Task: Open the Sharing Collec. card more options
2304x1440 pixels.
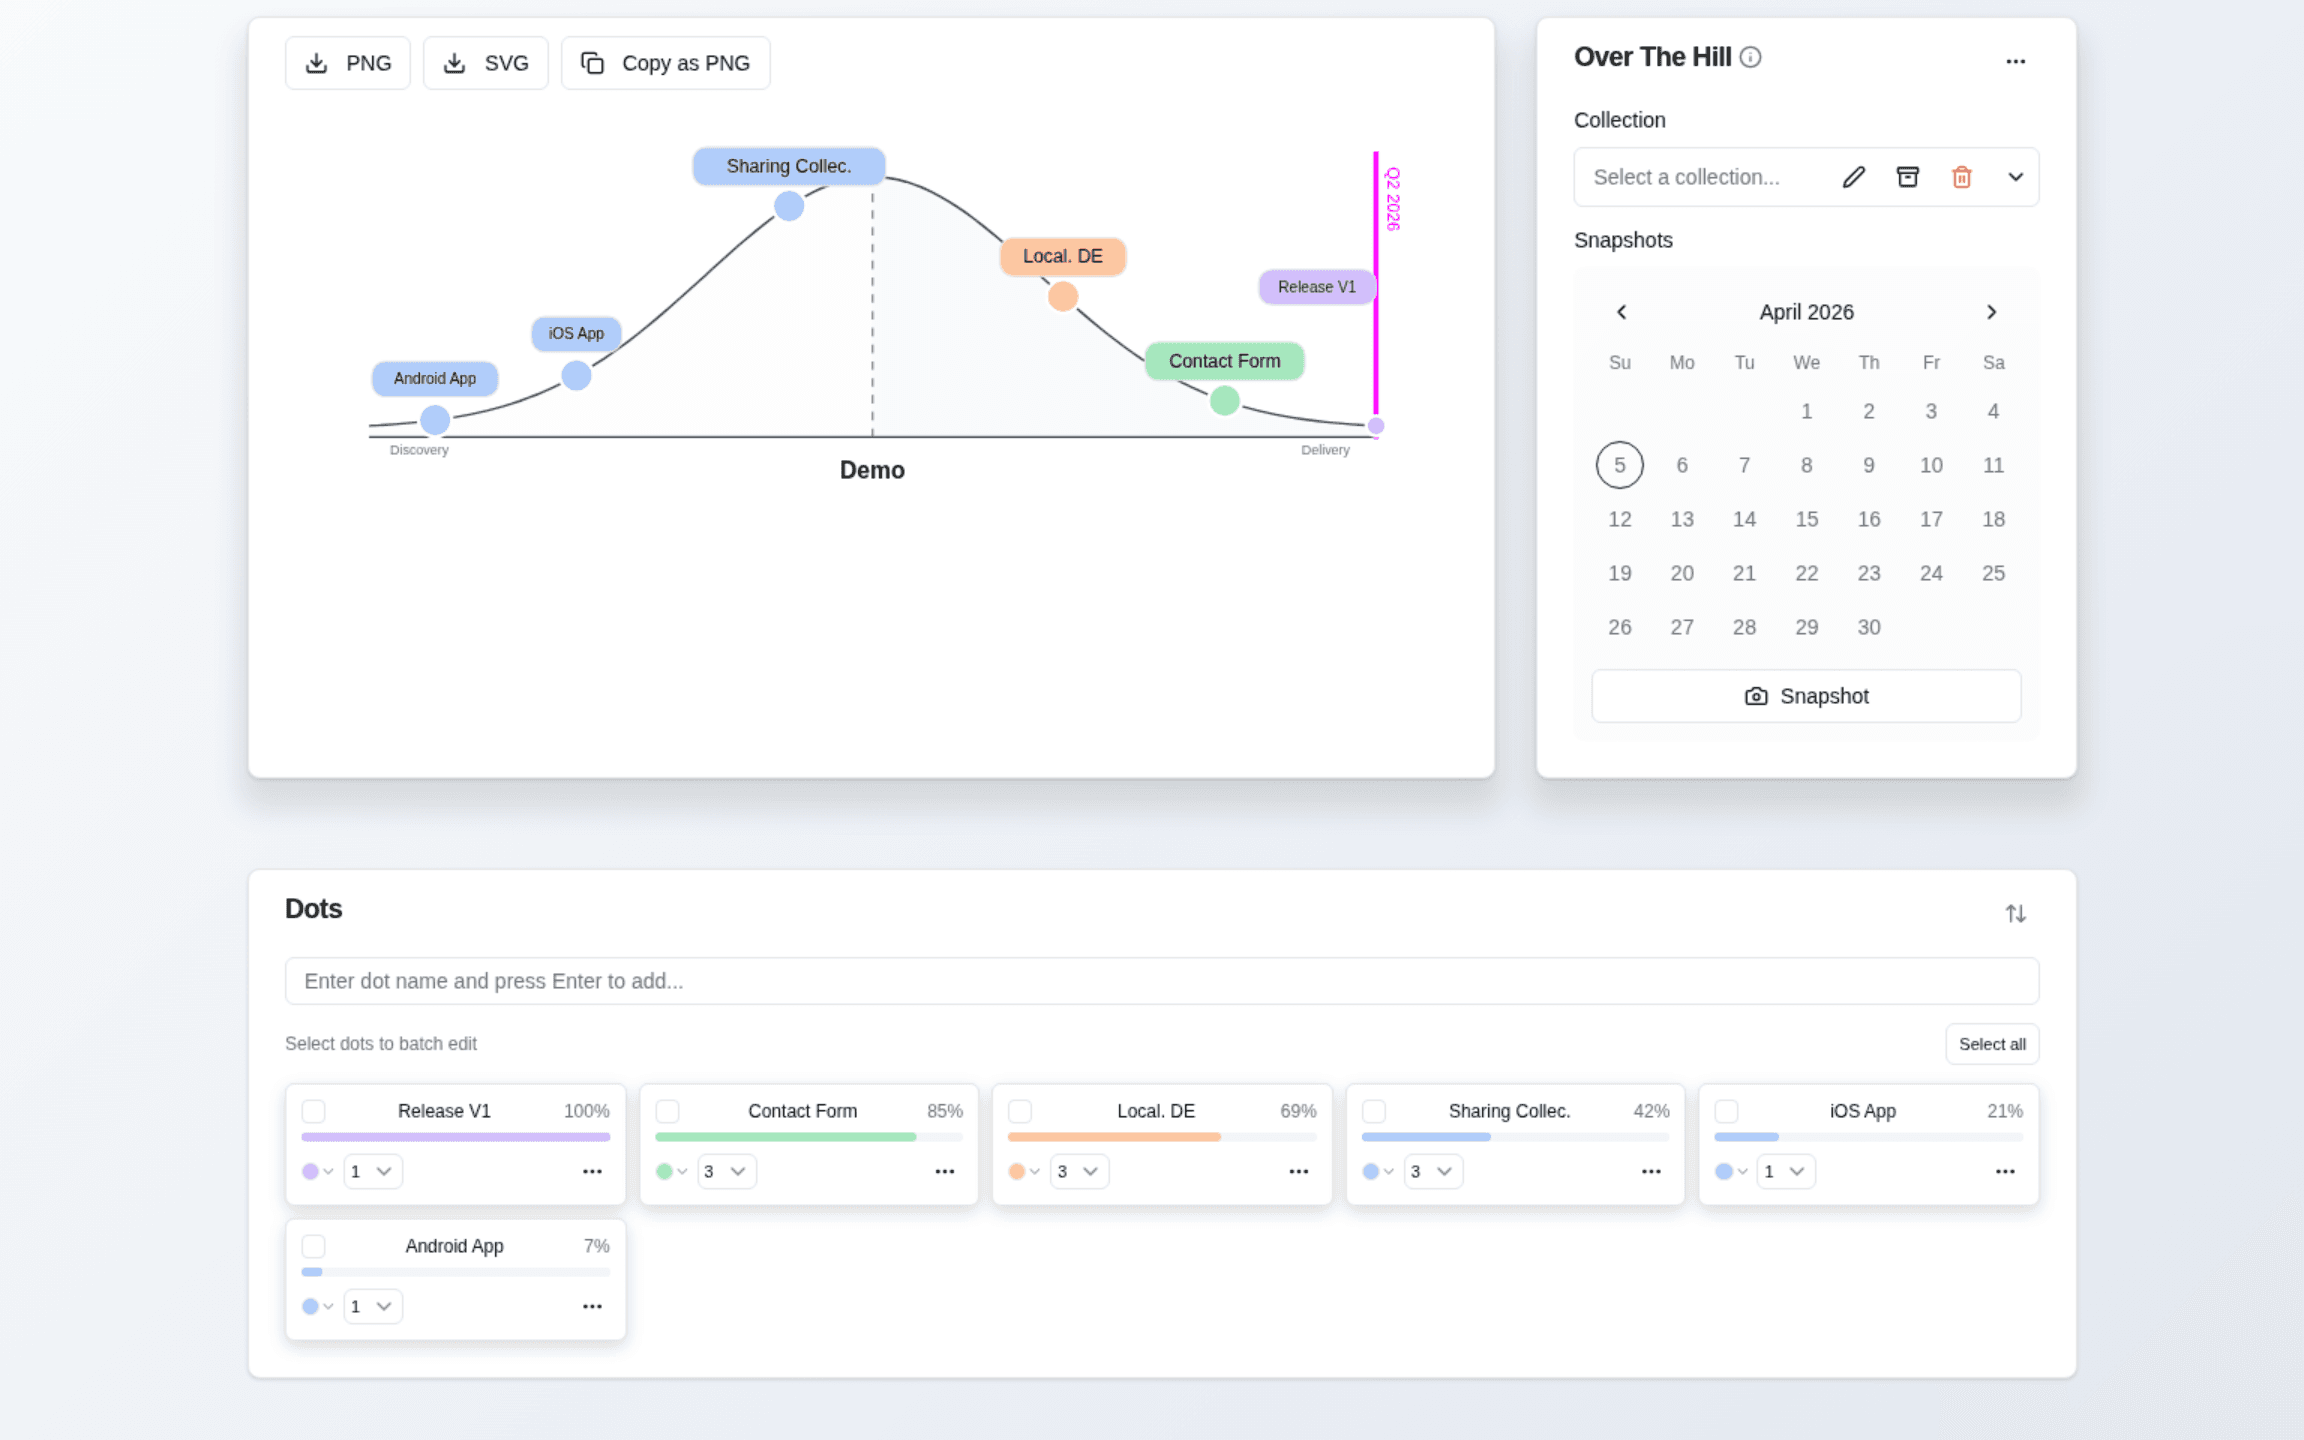Action: [x=1651, y=1171]
